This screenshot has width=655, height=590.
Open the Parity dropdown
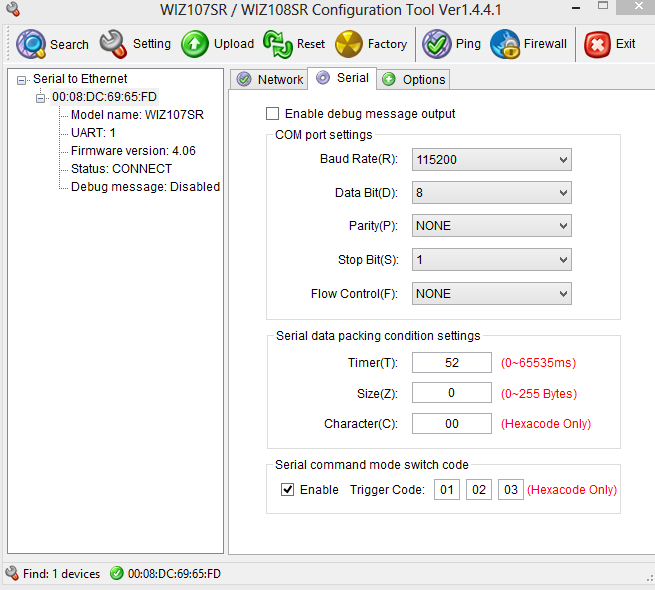point(492,226)
